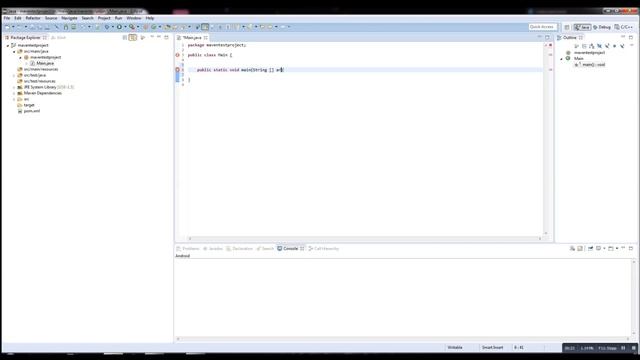Select pom.xml file

pos(31,111)
